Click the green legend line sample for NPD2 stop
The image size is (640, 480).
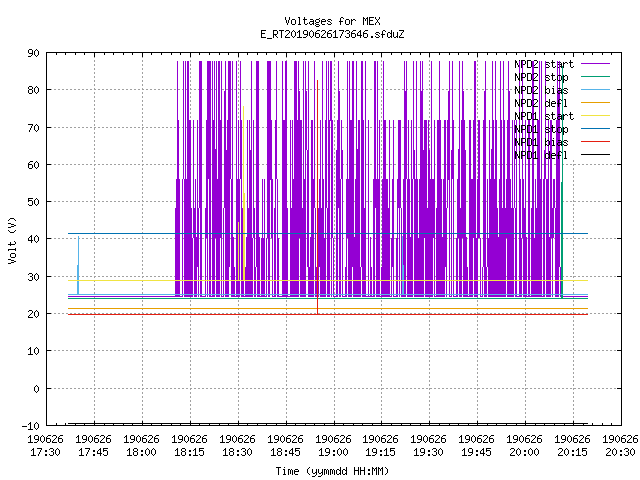(596, 76)
